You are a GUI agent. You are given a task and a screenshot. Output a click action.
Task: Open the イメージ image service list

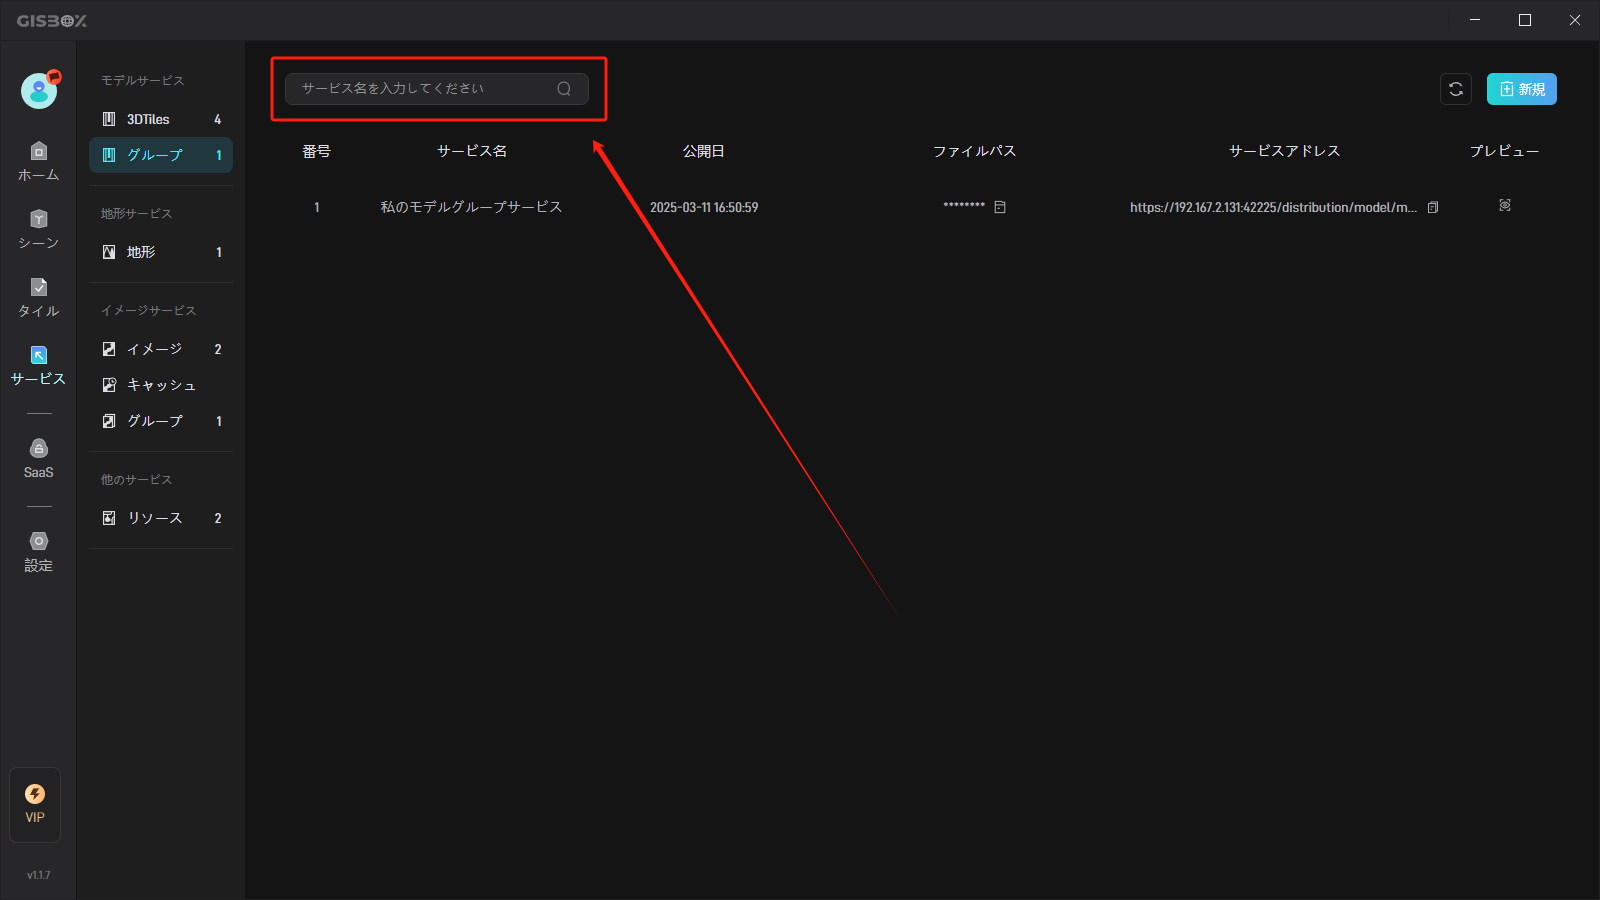pyautogui.click(x=161, y=349)
